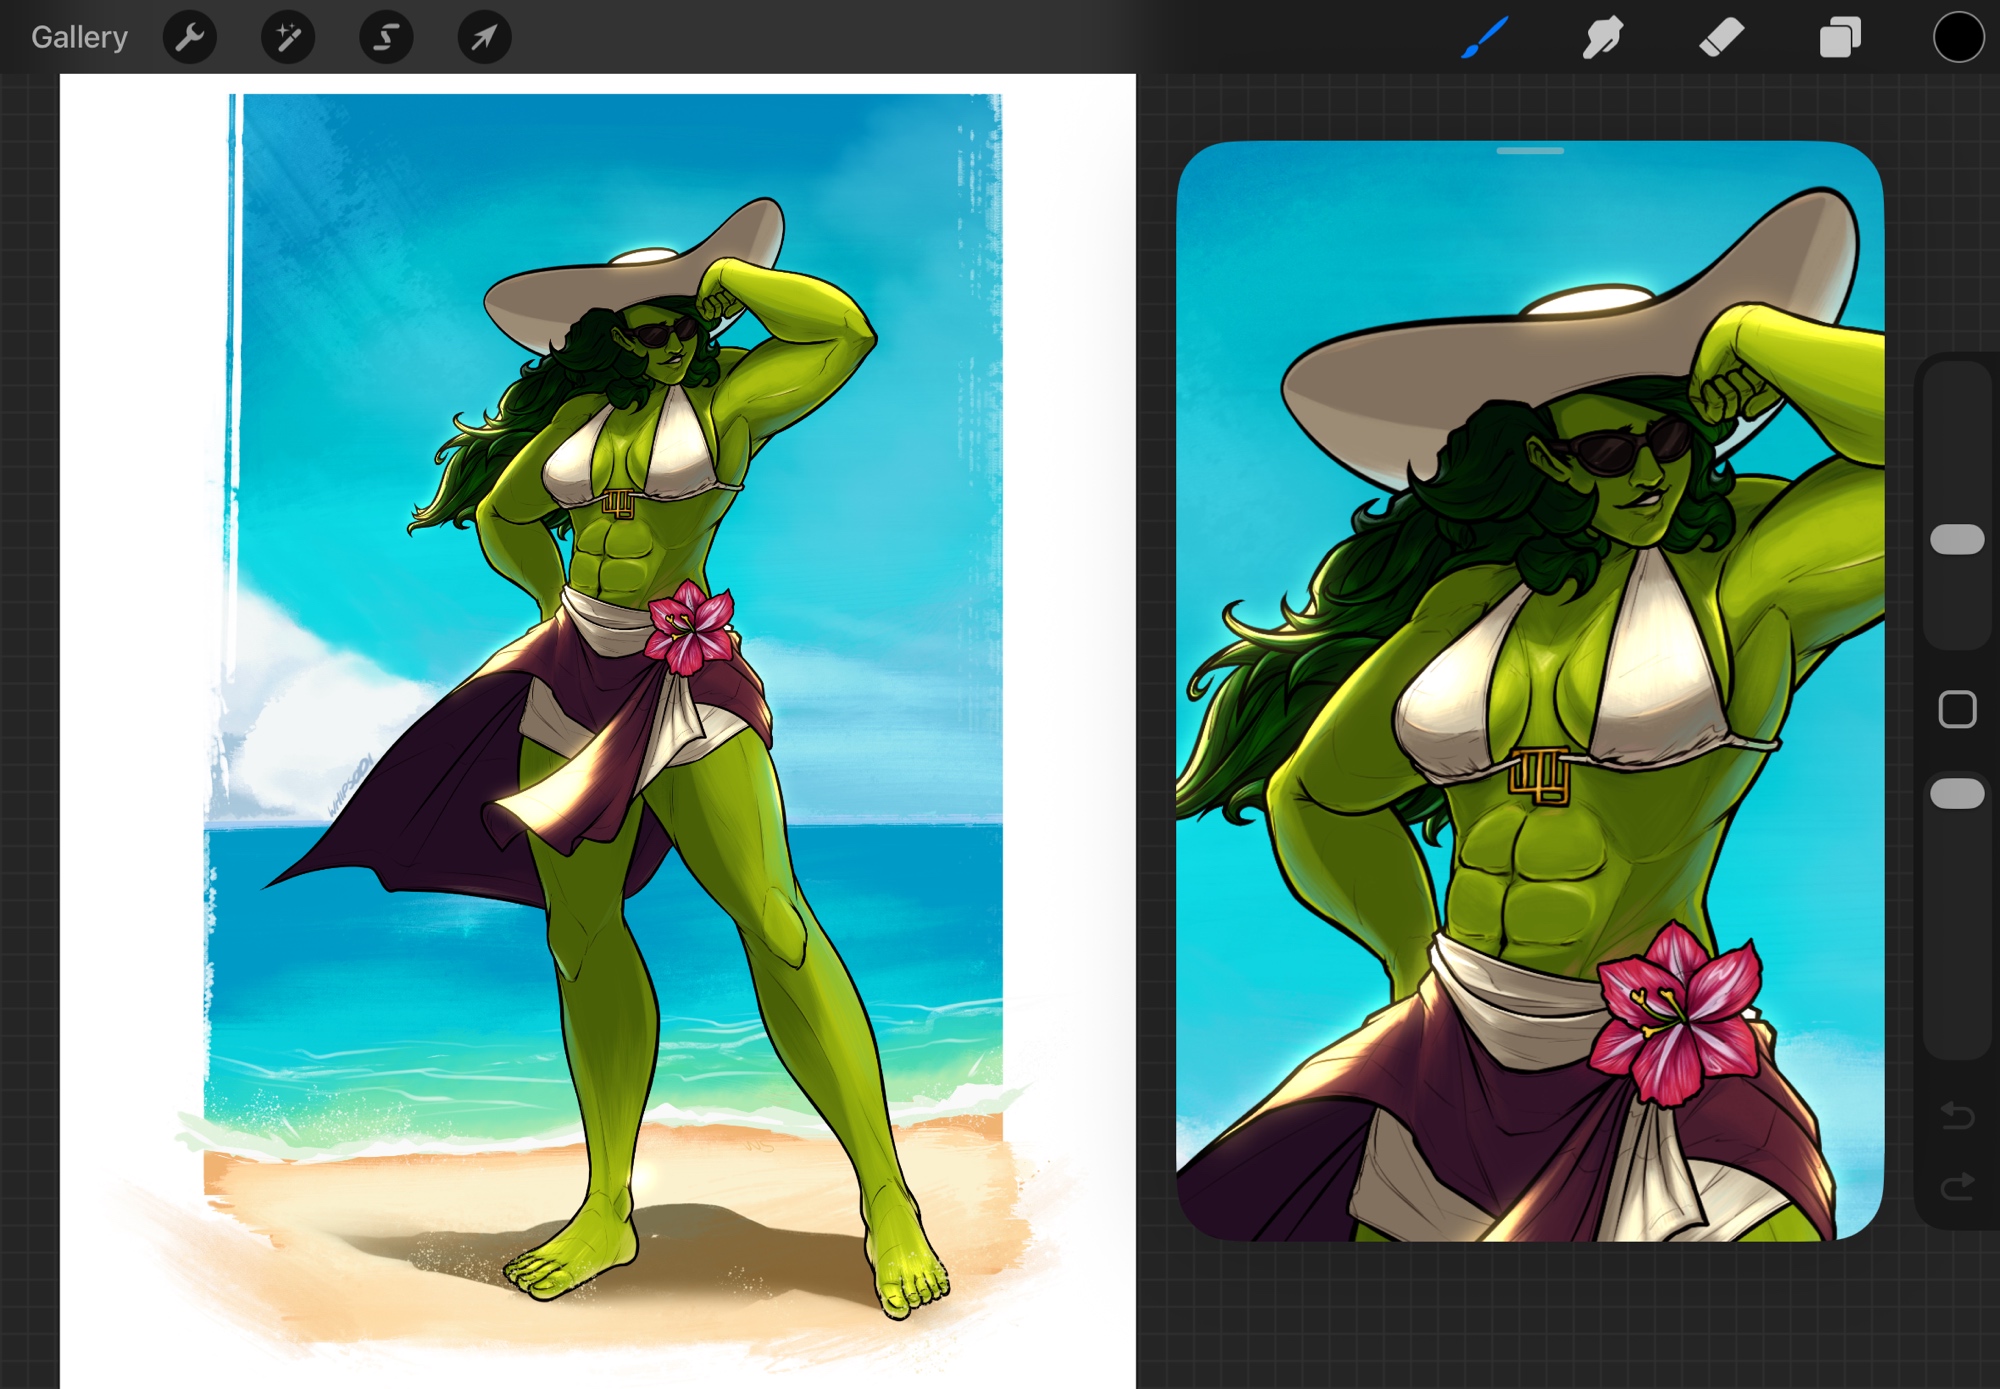The height and width of the screenshot is (1389, 2000).
Task: Select the Brush tool
Action: pyautogui.click(x=1484, y=37)
